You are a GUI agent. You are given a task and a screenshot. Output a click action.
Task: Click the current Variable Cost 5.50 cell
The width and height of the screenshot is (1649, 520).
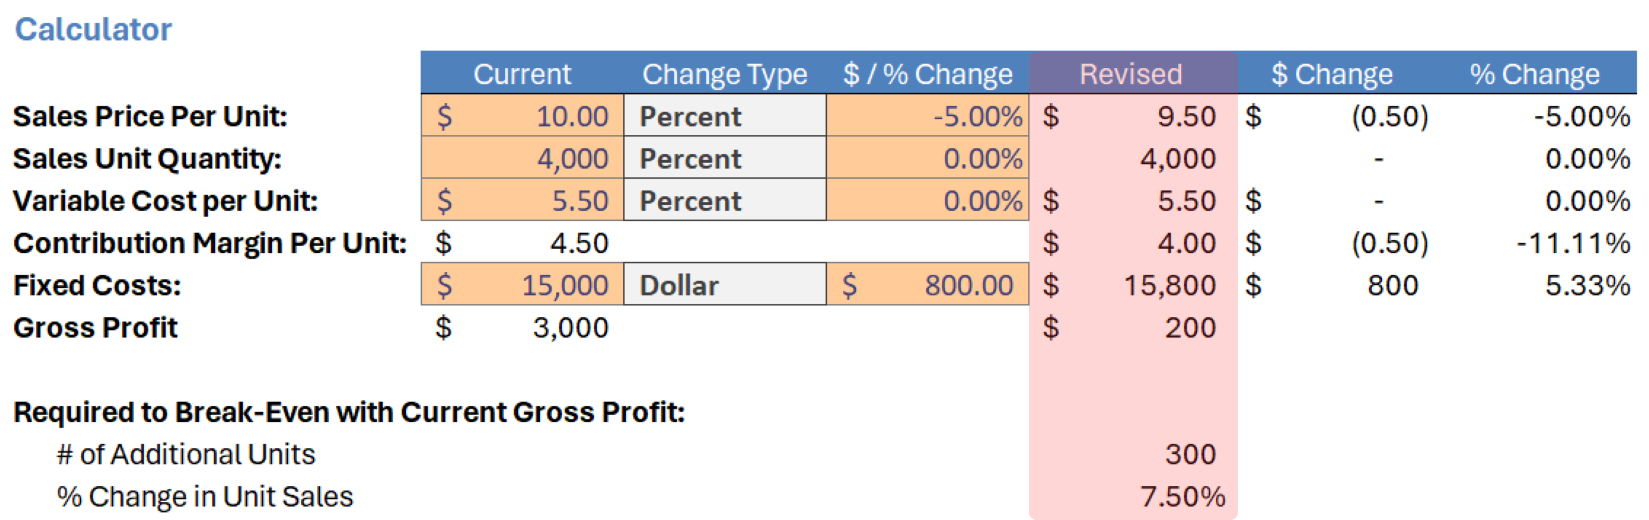(522, 200)
